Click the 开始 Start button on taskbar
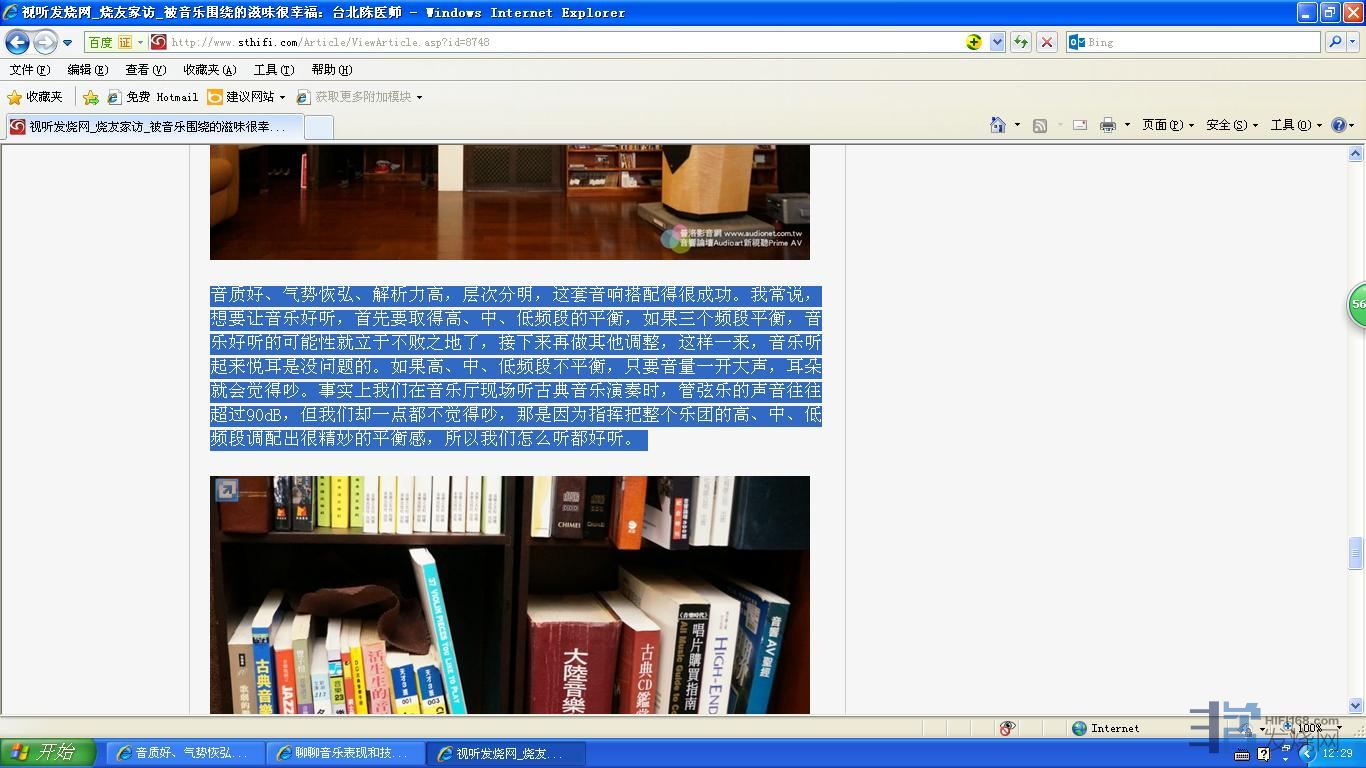Viewport: 1366px width, 768px height. pyautogui.click(x=47, y=753)
